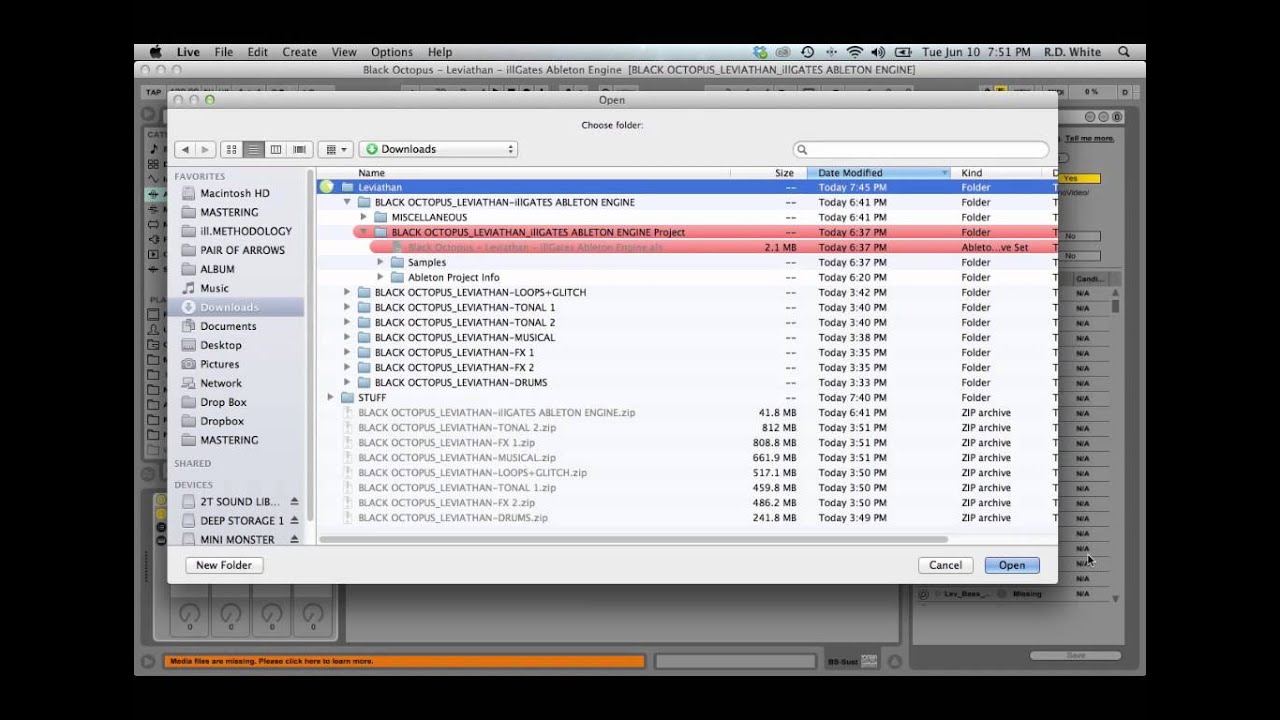Open the Edit menu
The height and width of the screenshot is (720, 1280).
tap(257, 52)
